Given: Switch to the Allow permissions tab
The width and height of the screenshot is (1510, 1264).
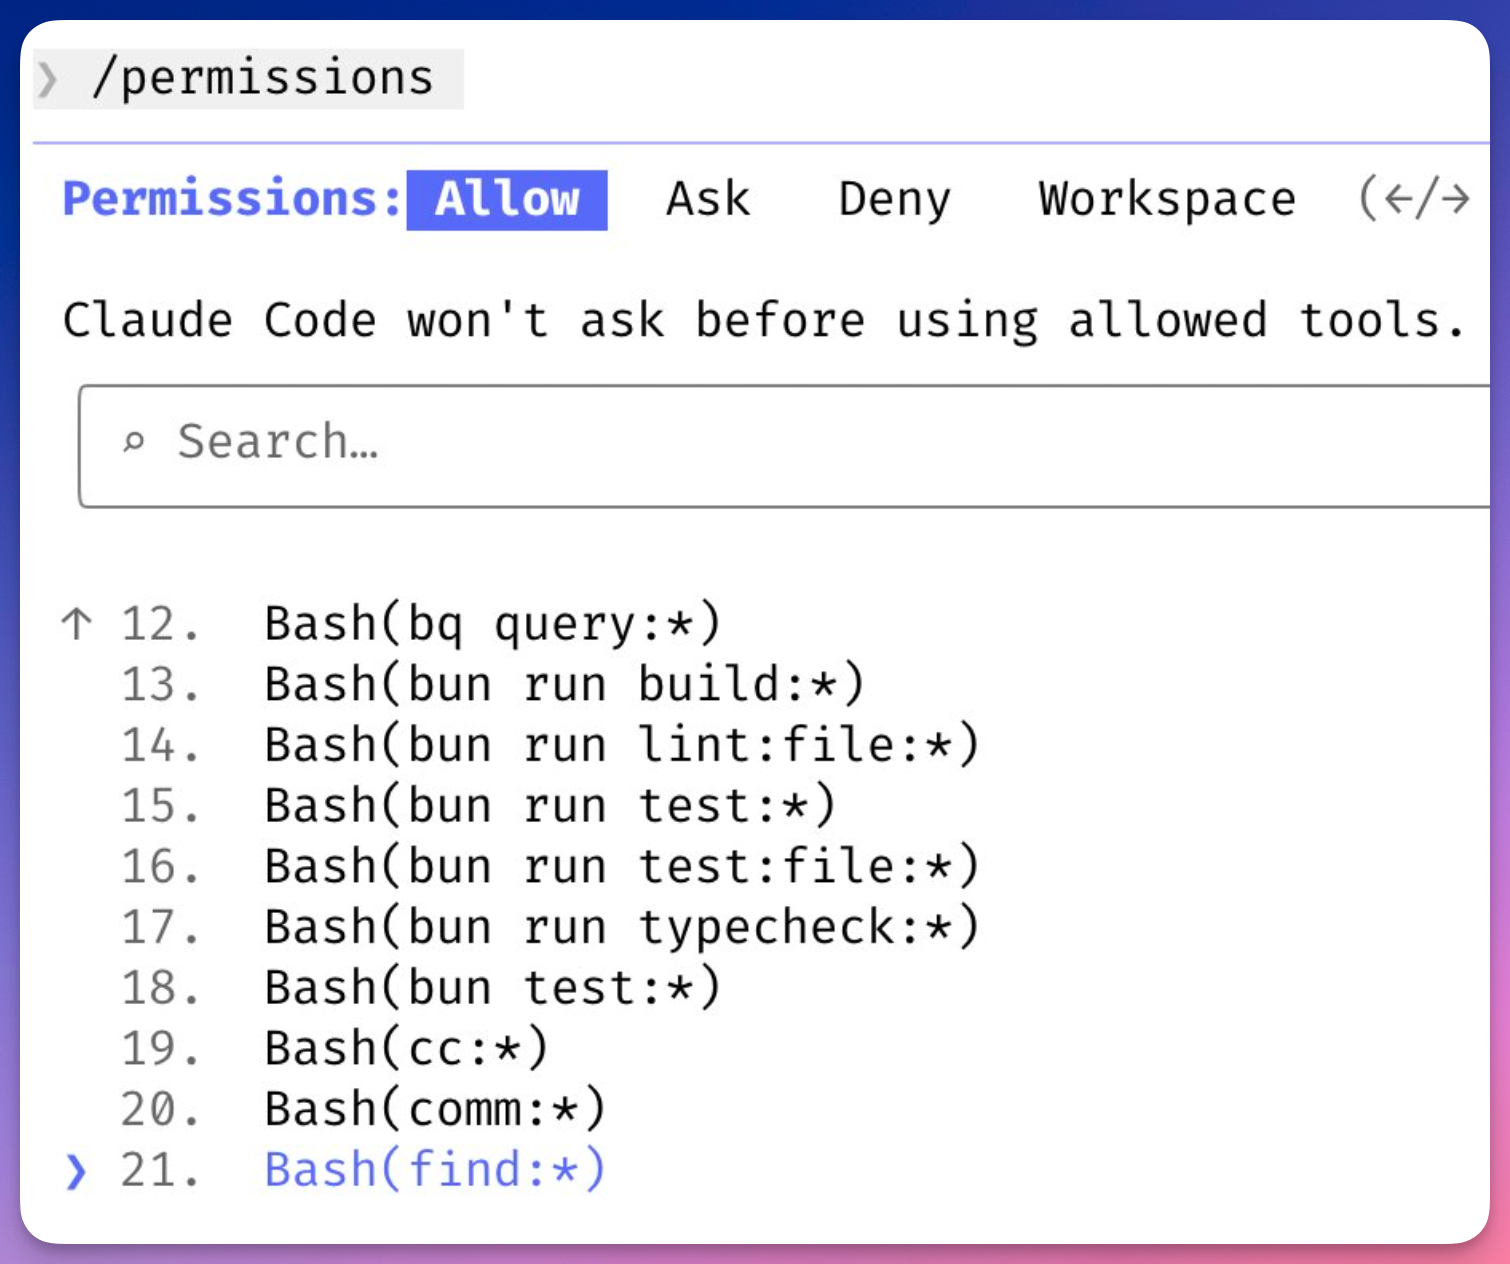Looking at the screenshot, I should (x=507, y=199).
